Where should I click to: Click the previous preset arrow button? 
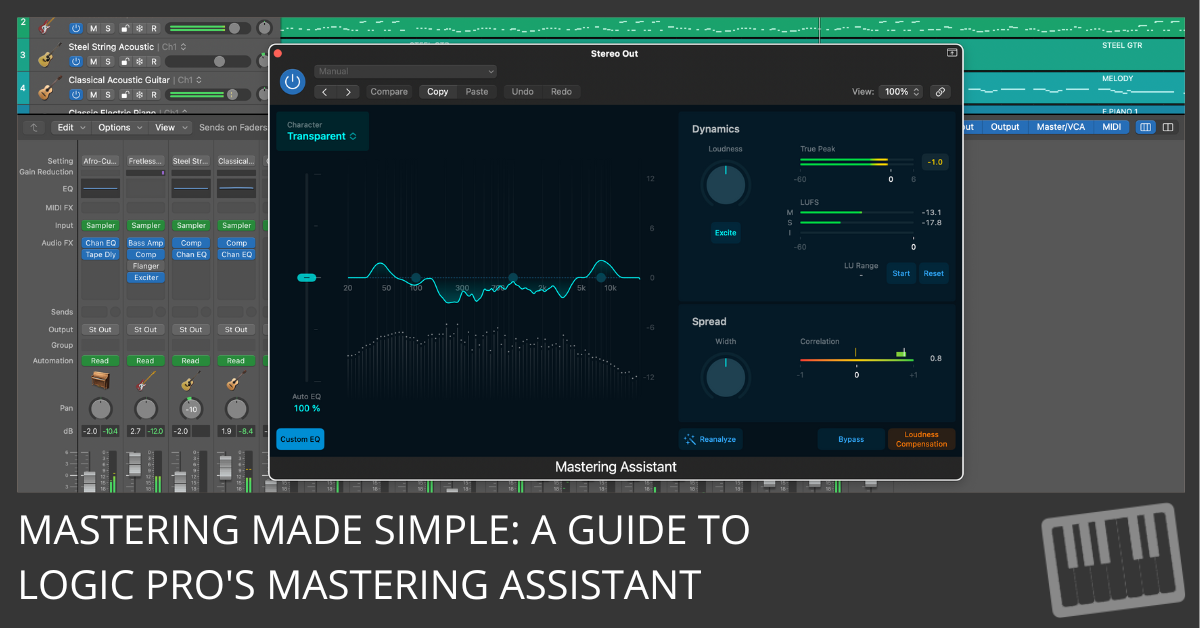tap(324, 92)
